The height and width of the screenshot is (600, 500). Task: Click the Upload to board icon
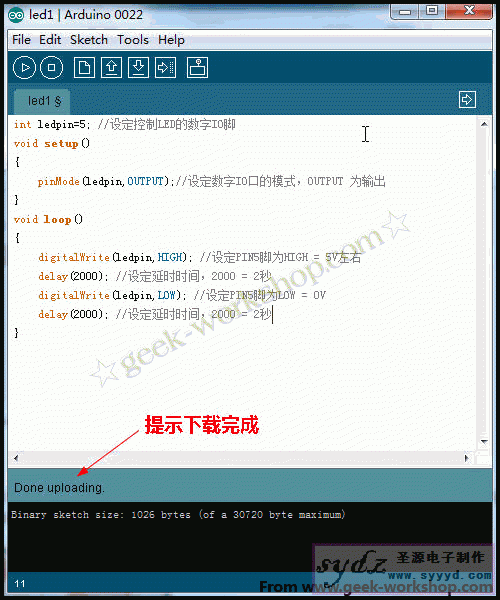coord(166,68)
